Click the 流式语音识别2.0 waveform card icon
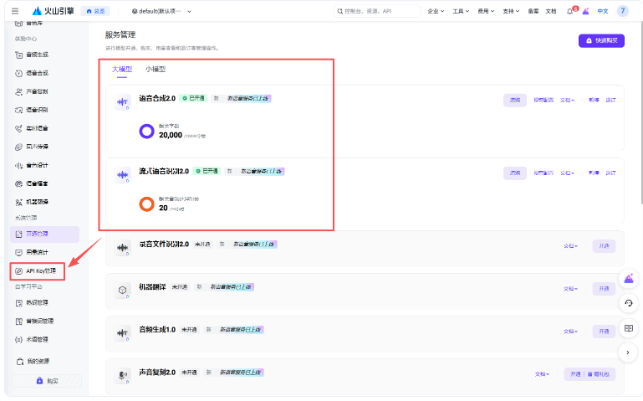The width and height of the screenshot is (643, 401). point(122,175)
